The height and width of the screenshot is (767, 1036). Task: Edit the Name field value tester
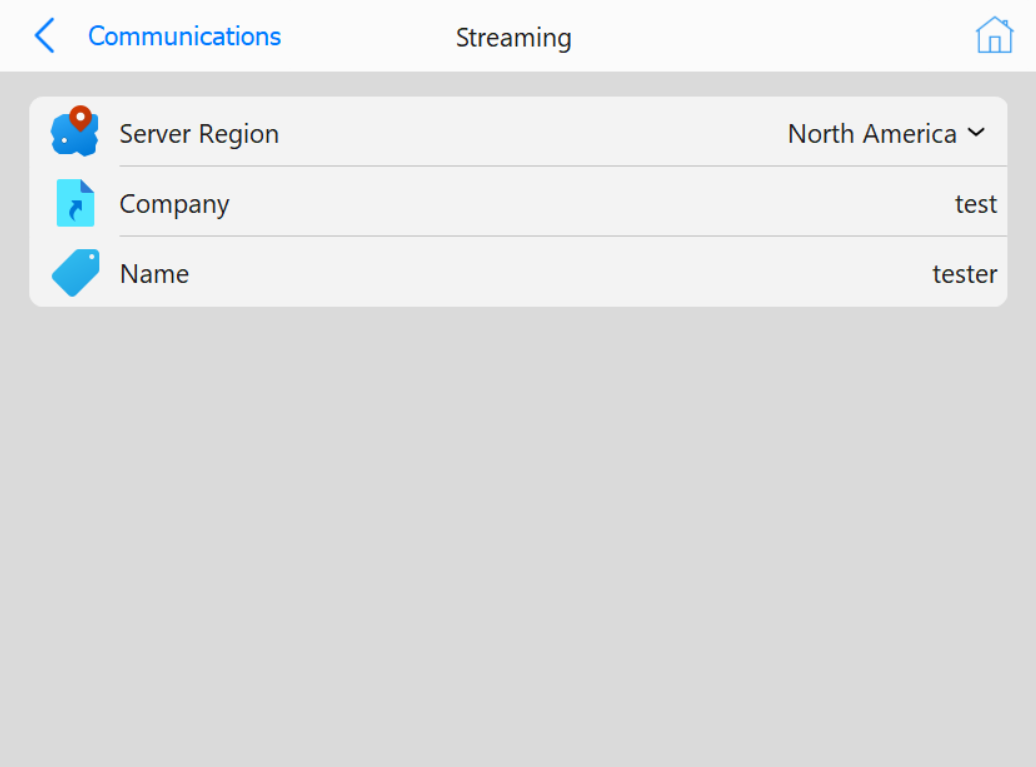click(964, 274)
